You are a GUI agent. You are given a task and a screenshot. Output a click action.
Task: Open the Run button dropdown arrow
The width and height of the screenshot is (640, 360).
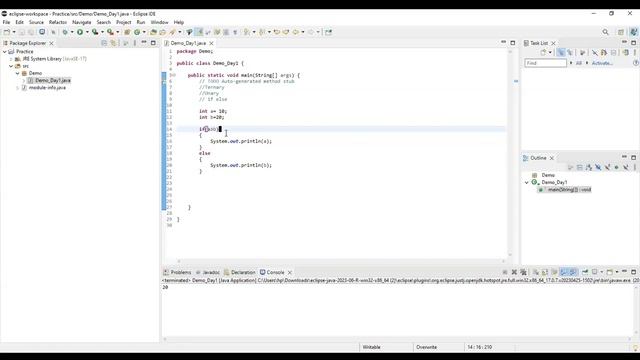[x=87, y=32]
